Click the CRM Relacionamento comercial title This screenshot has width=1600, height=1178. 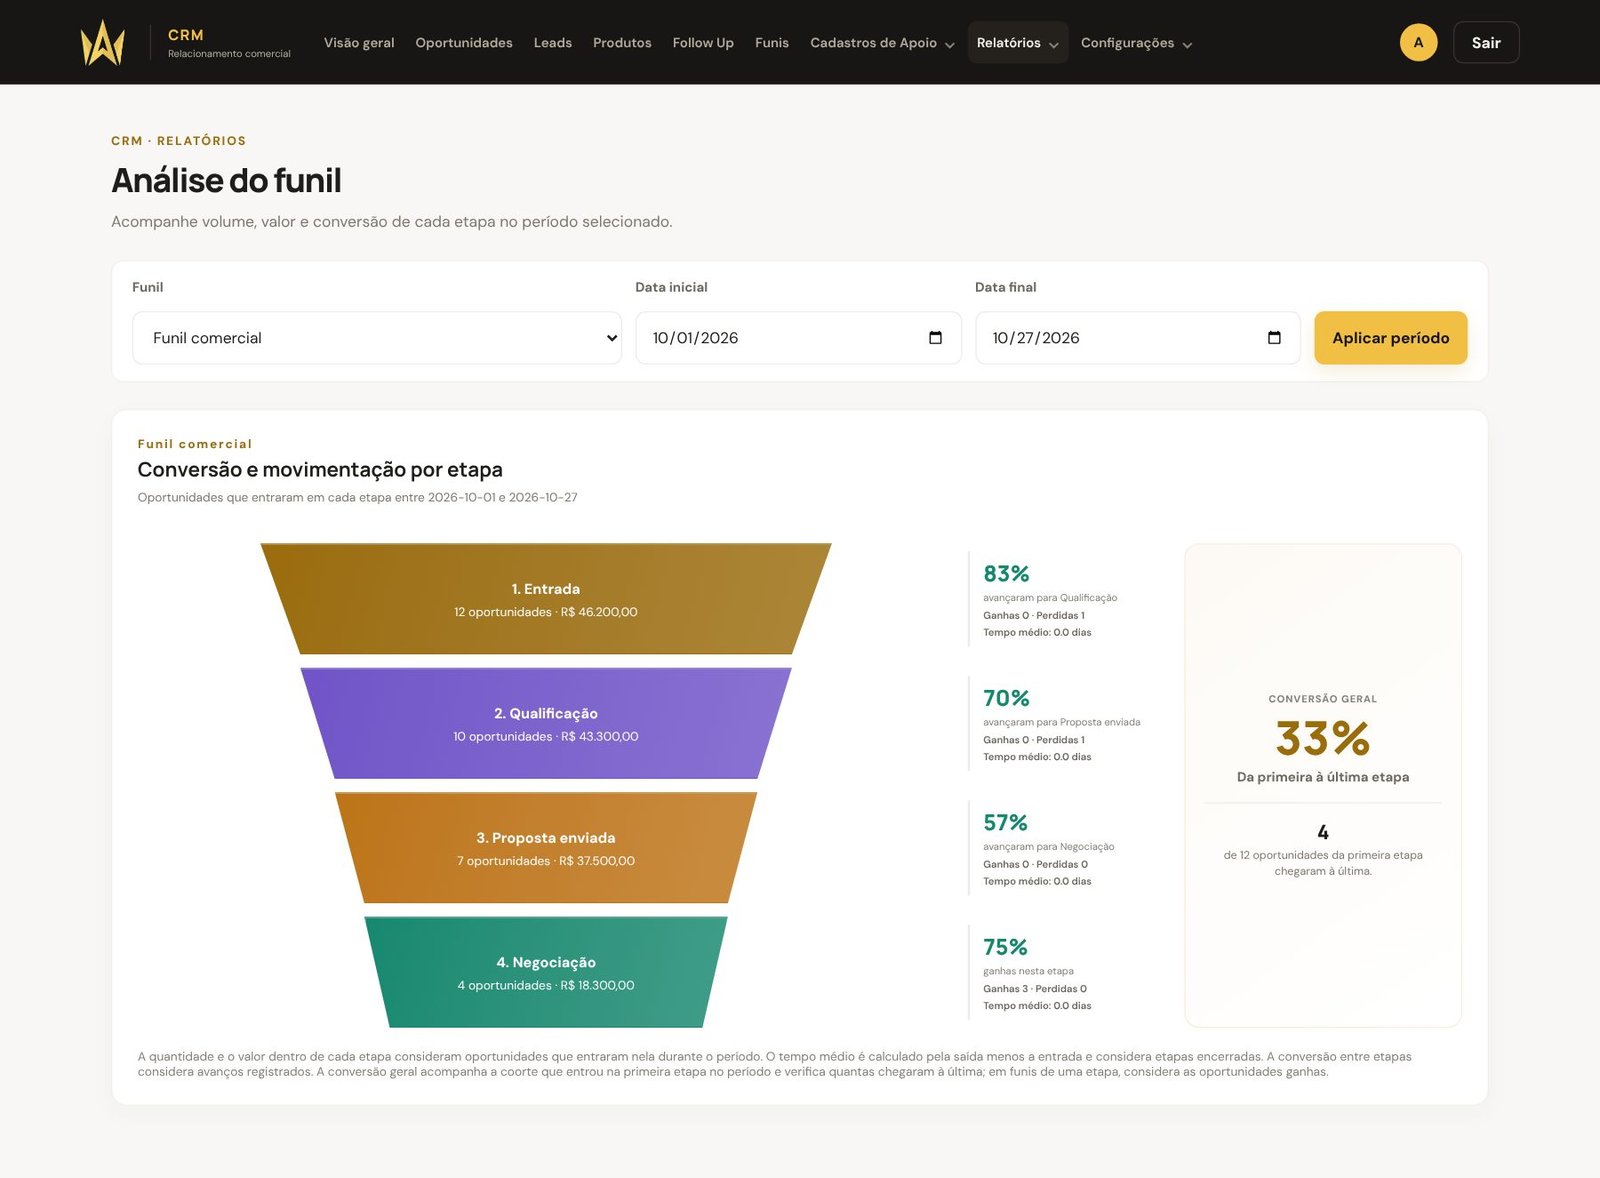click(229, 43)
